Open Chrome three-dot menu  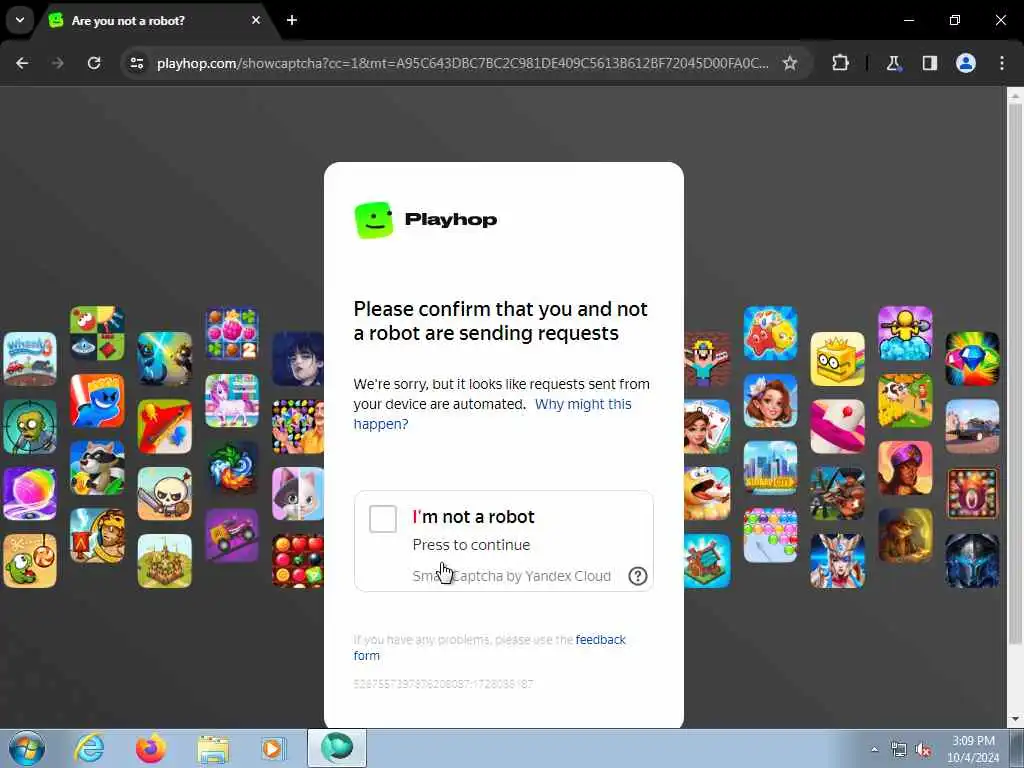pyautogui.click(x=1002, y=63)
